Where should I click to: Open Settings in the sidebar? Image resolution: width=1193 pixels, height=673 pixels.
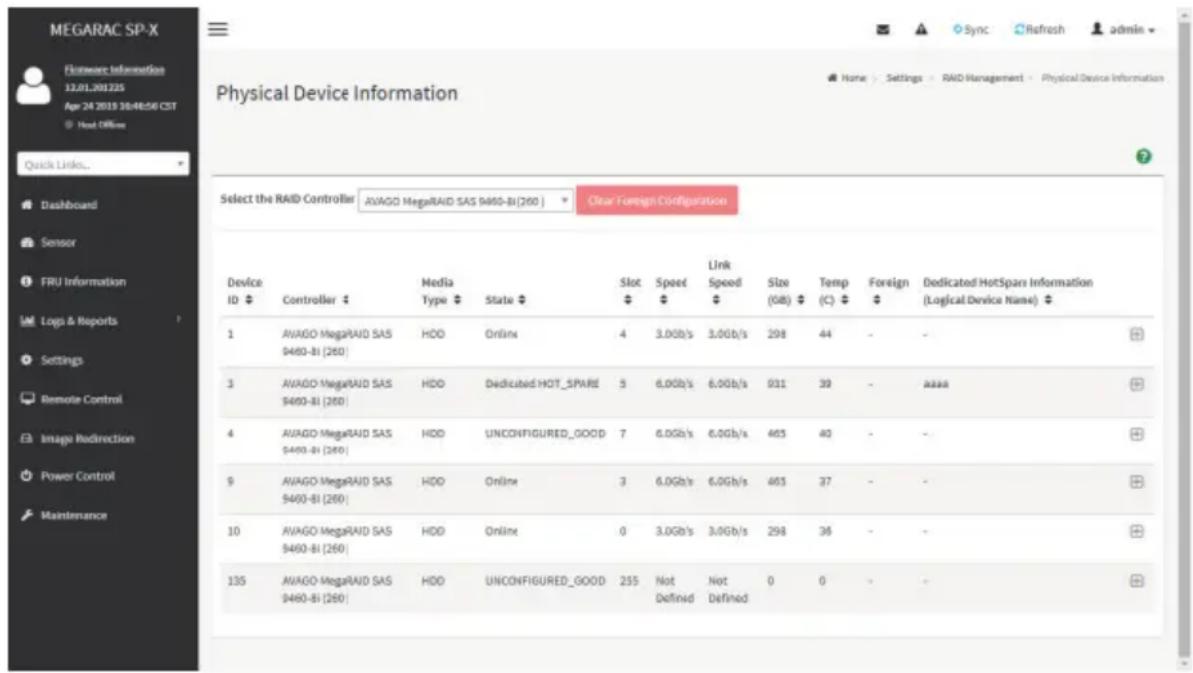tap(62, 360)
